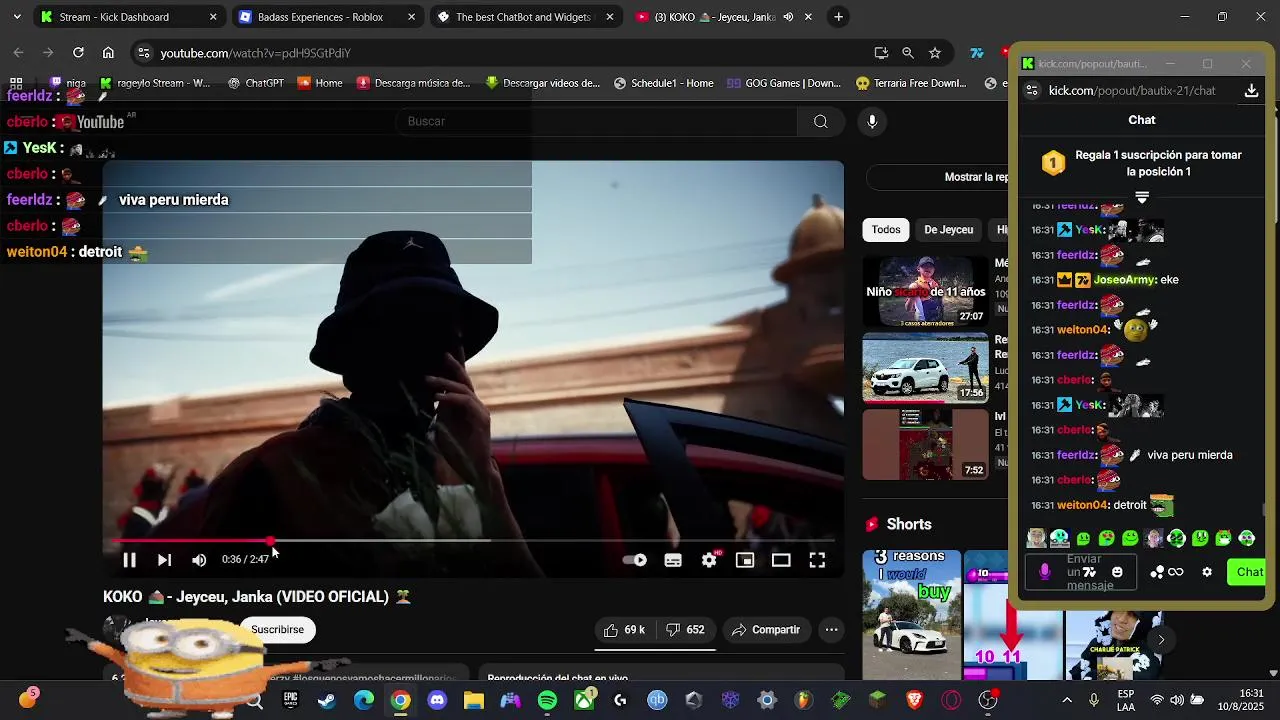Open the Schedule1 - Home bookmark
The width and height of the screenshot is (1280, 720).
pos(663,83)
